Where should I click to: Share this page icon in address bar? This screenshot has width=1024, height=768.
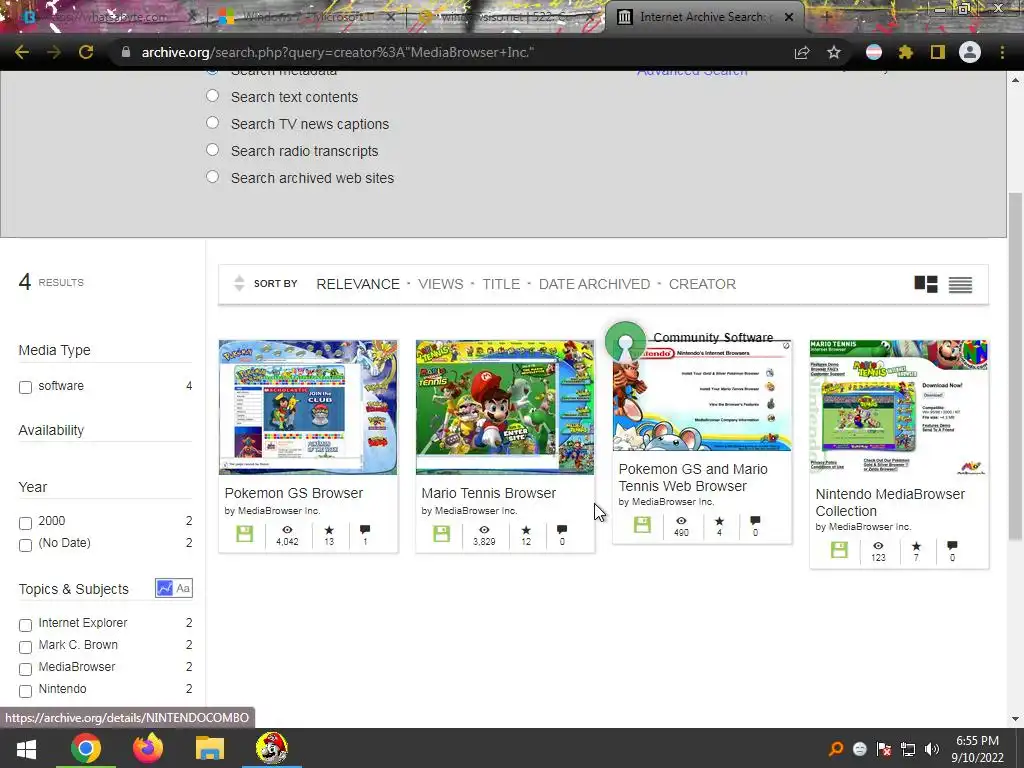pyautogui.click(x=802, y=53)
